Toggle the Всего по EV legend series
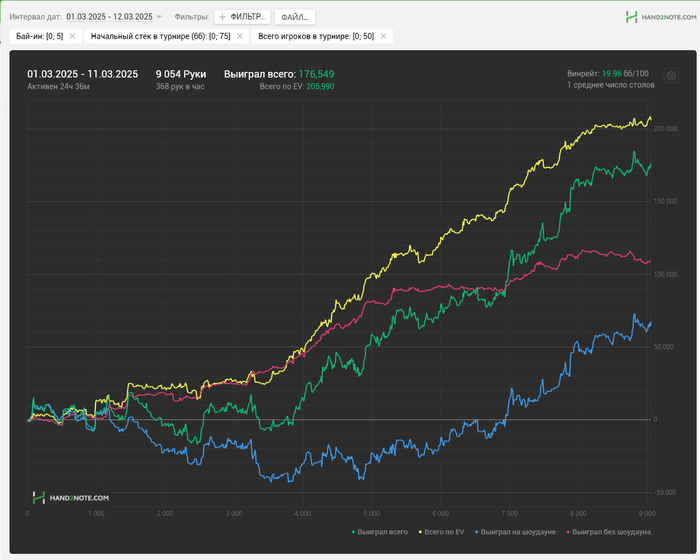Screen dimensions: 700x560 pos(441,532)
